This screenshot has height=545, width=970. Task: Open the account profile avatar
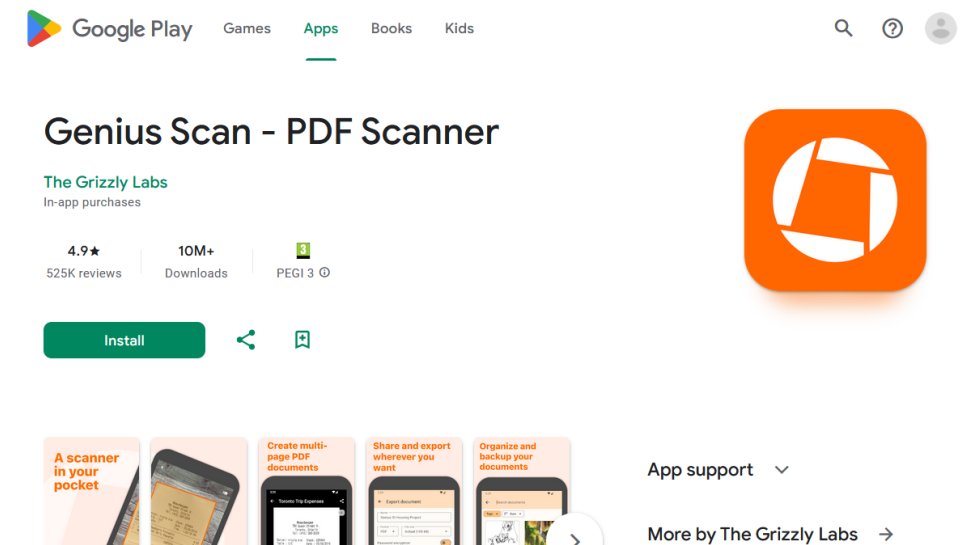coord(940,28)
